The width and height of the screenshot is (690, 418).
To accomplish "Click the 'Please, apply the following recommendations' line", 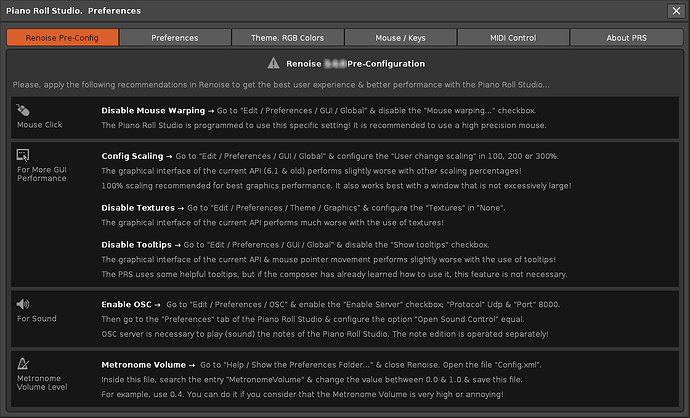I will coord(281,84).
